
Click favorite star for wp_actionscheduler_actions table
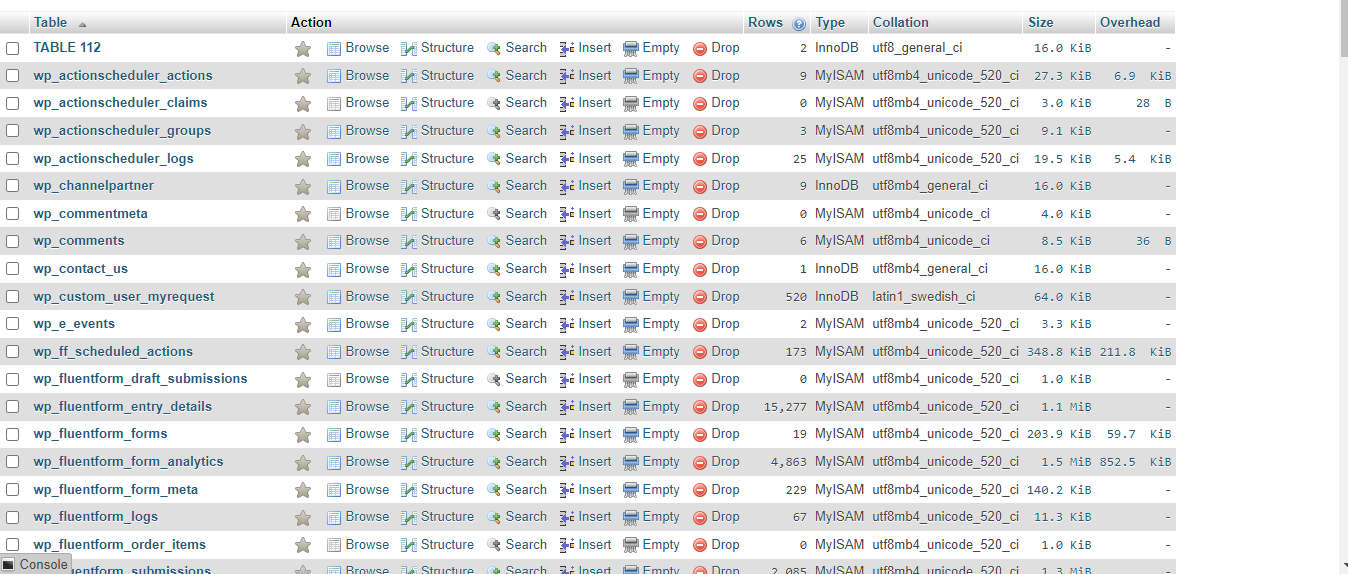click(x=303, y=76)
